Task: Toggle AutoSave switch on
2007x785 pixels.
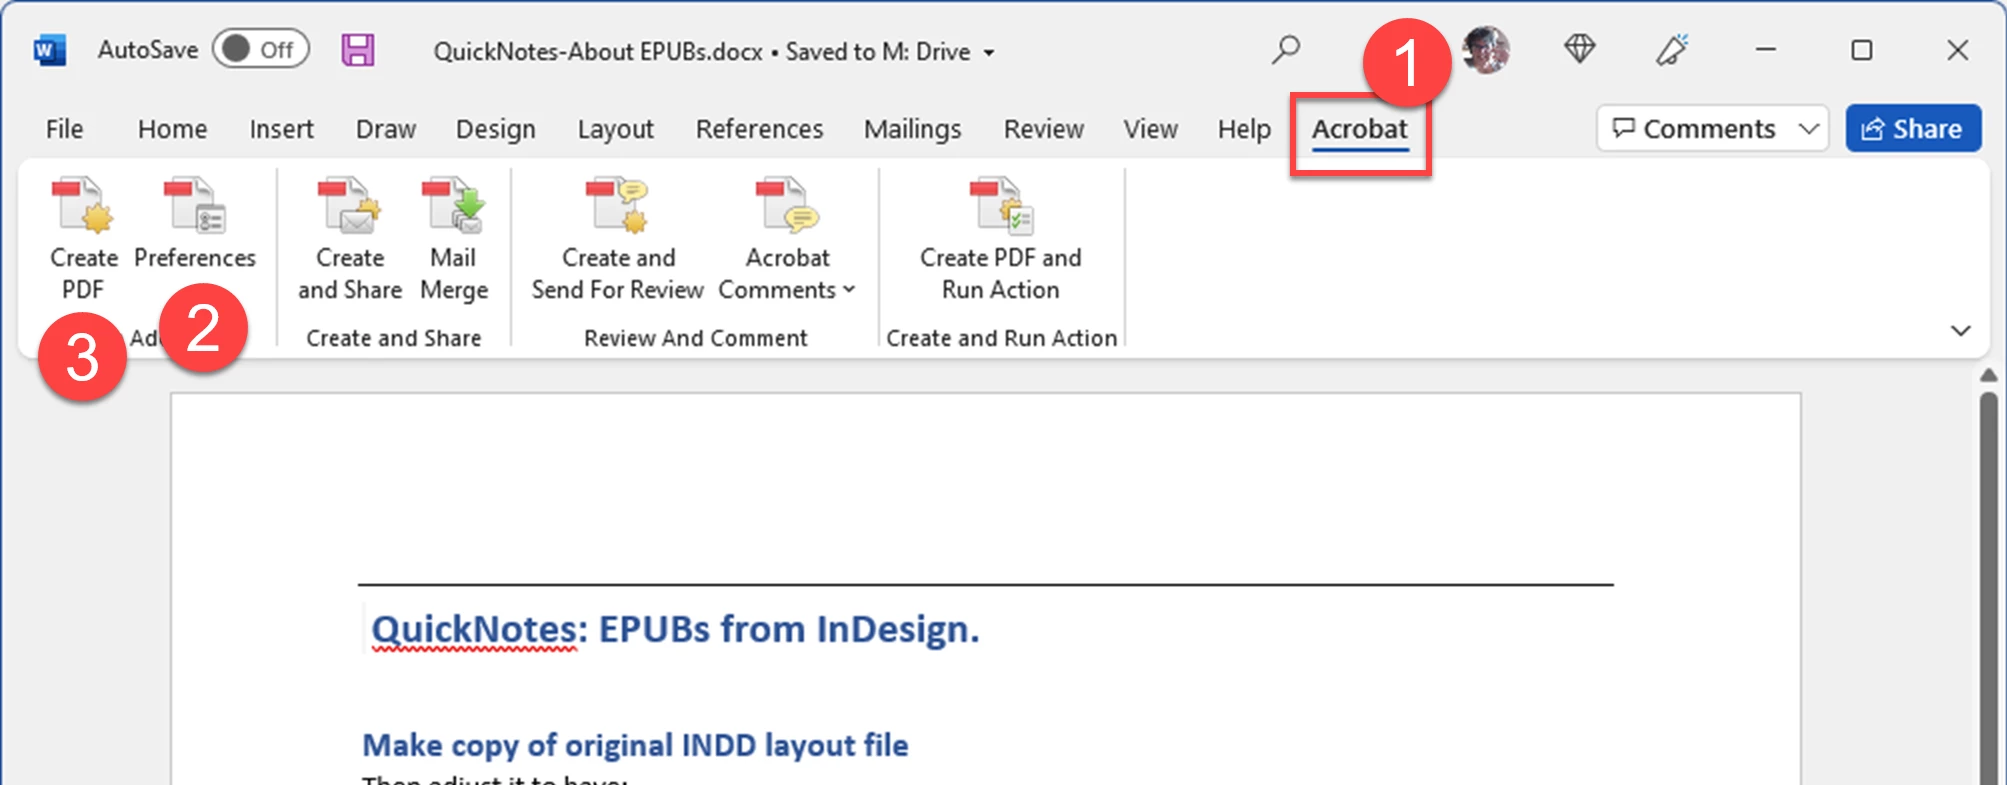Action: [x=260, y=50]
